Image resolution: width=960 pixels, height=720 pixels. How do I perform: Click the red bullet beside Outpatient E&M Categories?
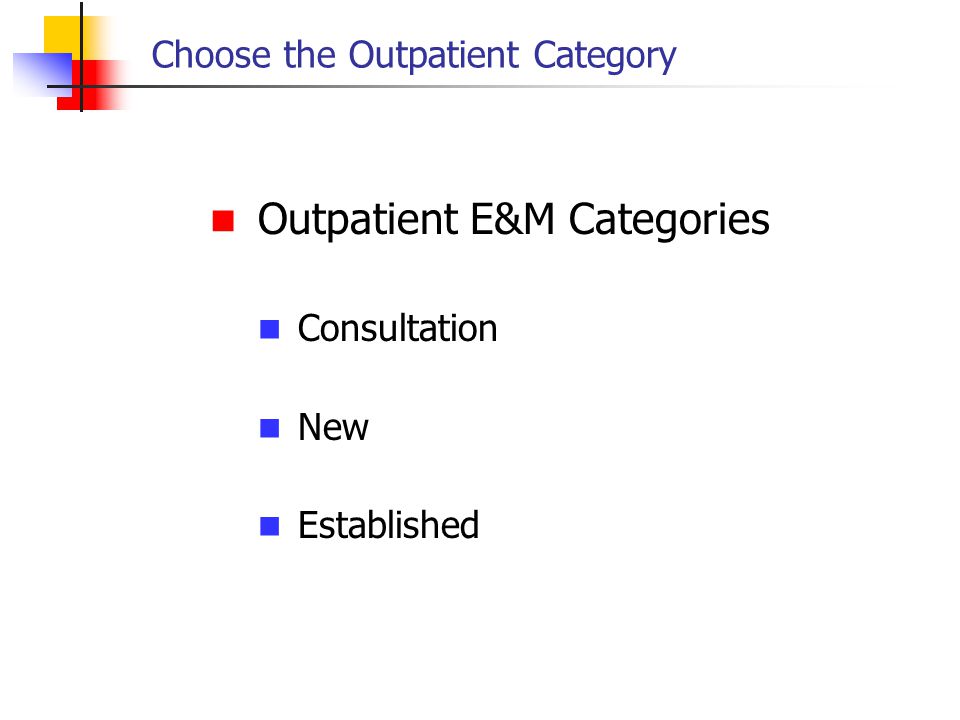[x=223, y=221]
